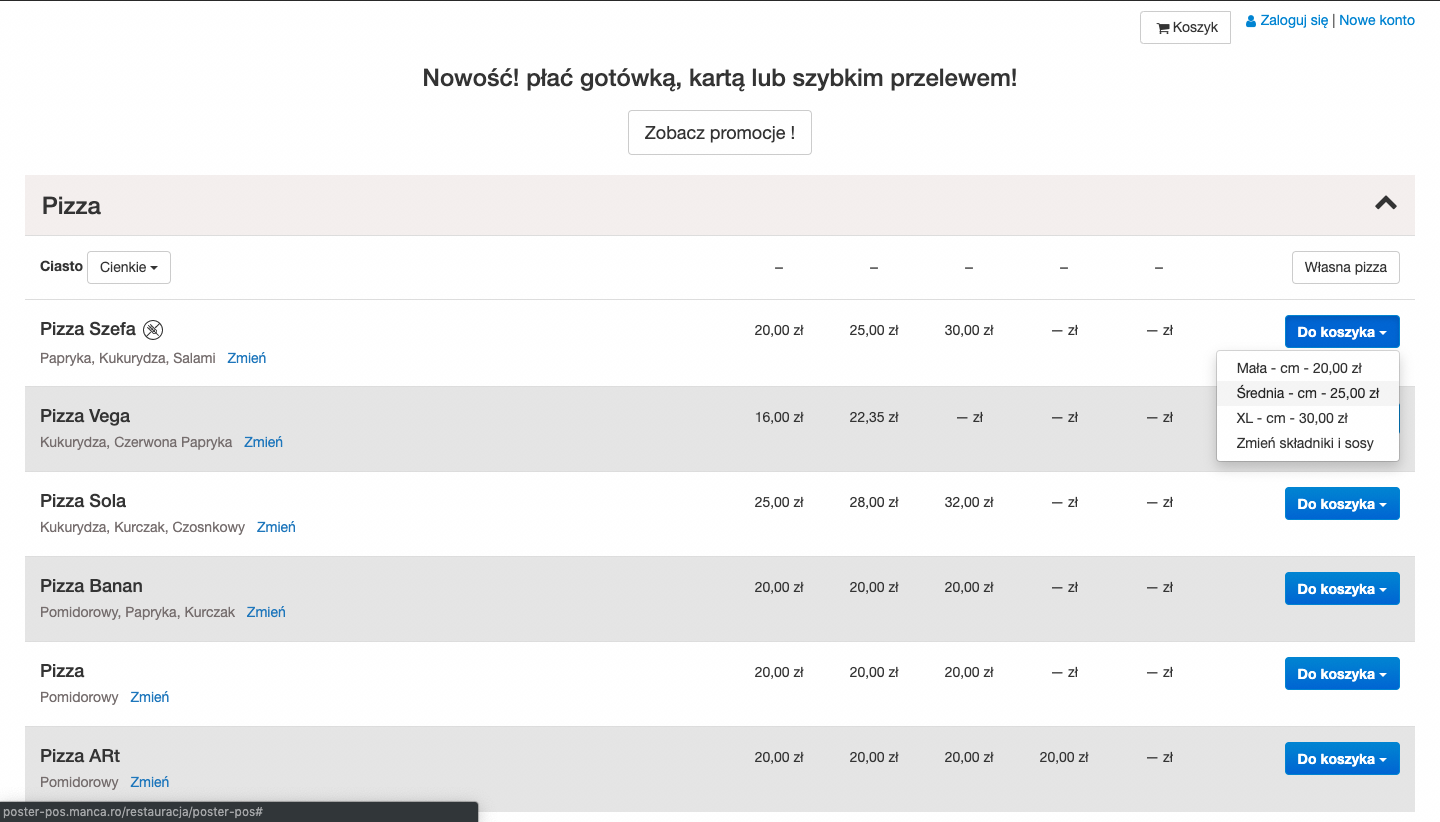
Task: Open the Cienkie dough type dropdown
Action: [129, 268]
